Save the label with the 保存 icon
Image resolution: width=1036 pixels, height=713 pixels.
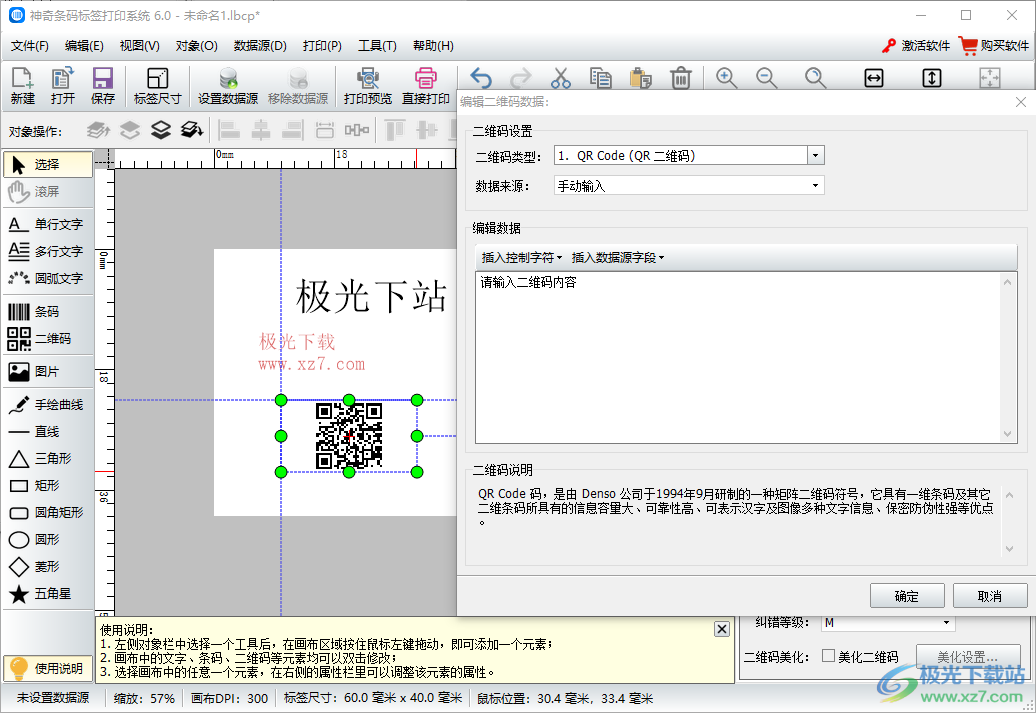click(x=102, y=86)
